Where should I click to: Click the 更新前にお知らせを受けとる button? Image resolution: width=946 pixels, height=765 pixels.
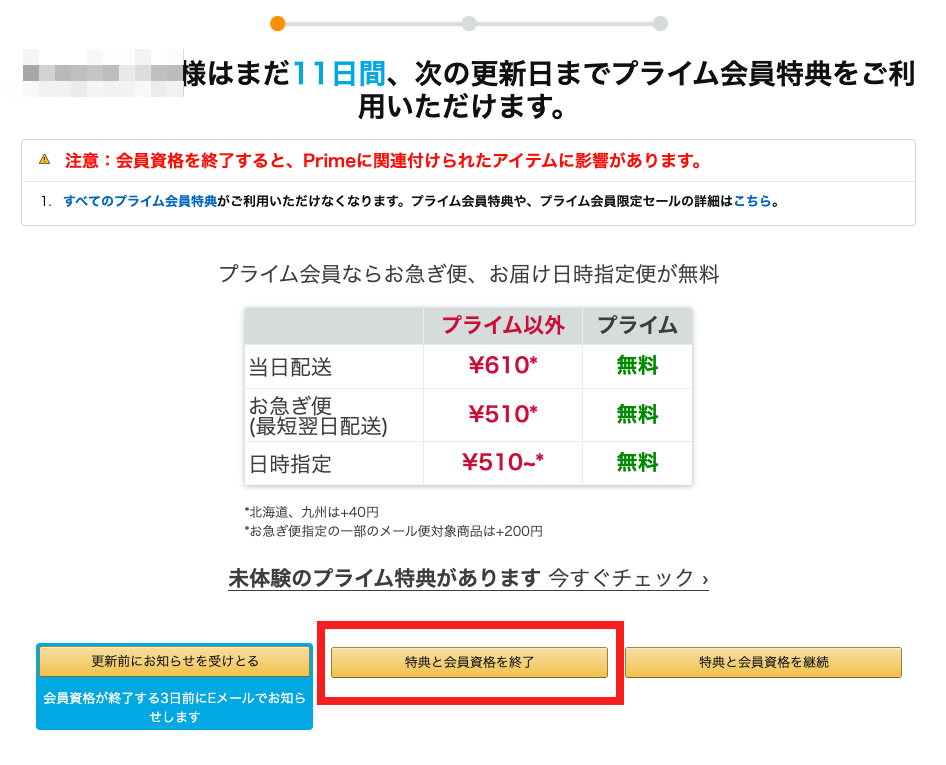pyautogui.click(x=174, y=661)
